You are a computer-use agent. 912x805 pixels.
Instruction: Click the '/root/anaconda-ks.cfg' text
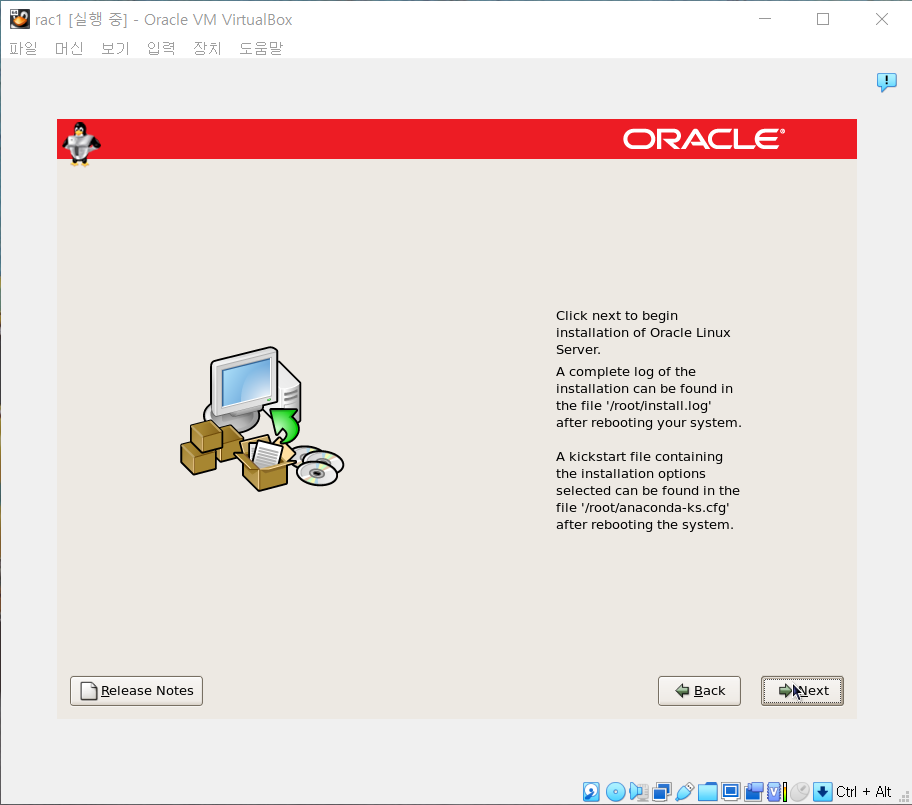(x=655, y=507)
